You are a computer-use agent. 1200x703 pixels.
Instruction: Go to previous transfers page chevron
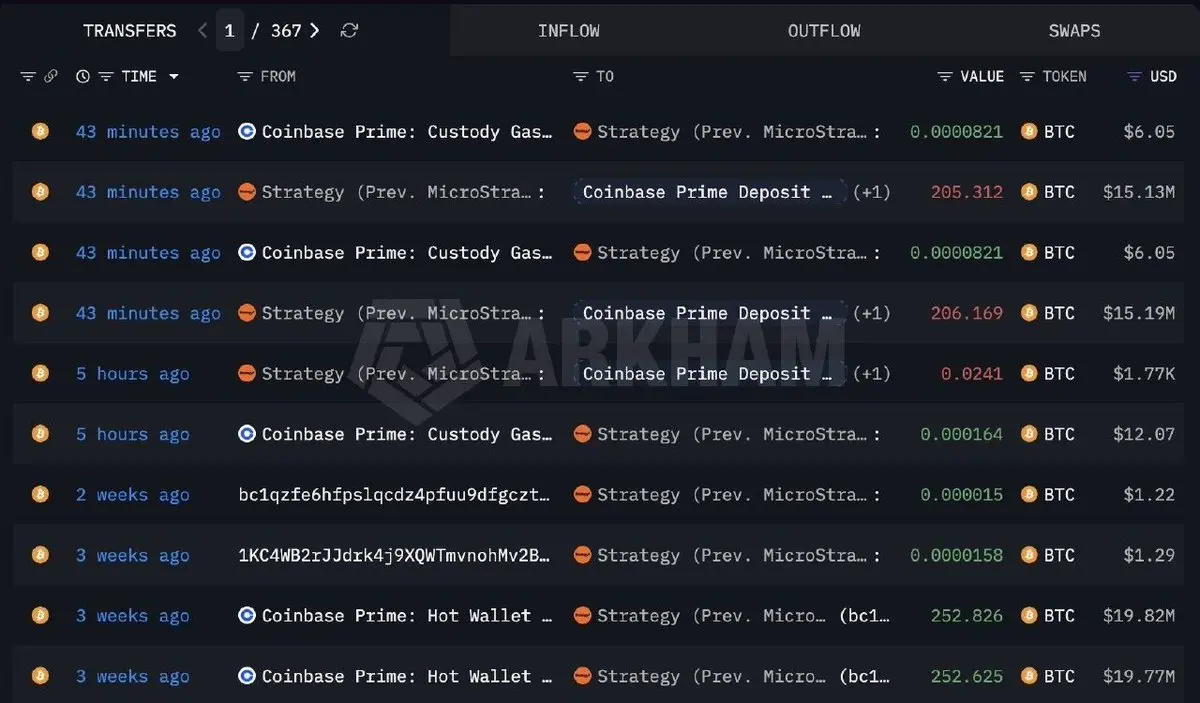click(202, 31)
